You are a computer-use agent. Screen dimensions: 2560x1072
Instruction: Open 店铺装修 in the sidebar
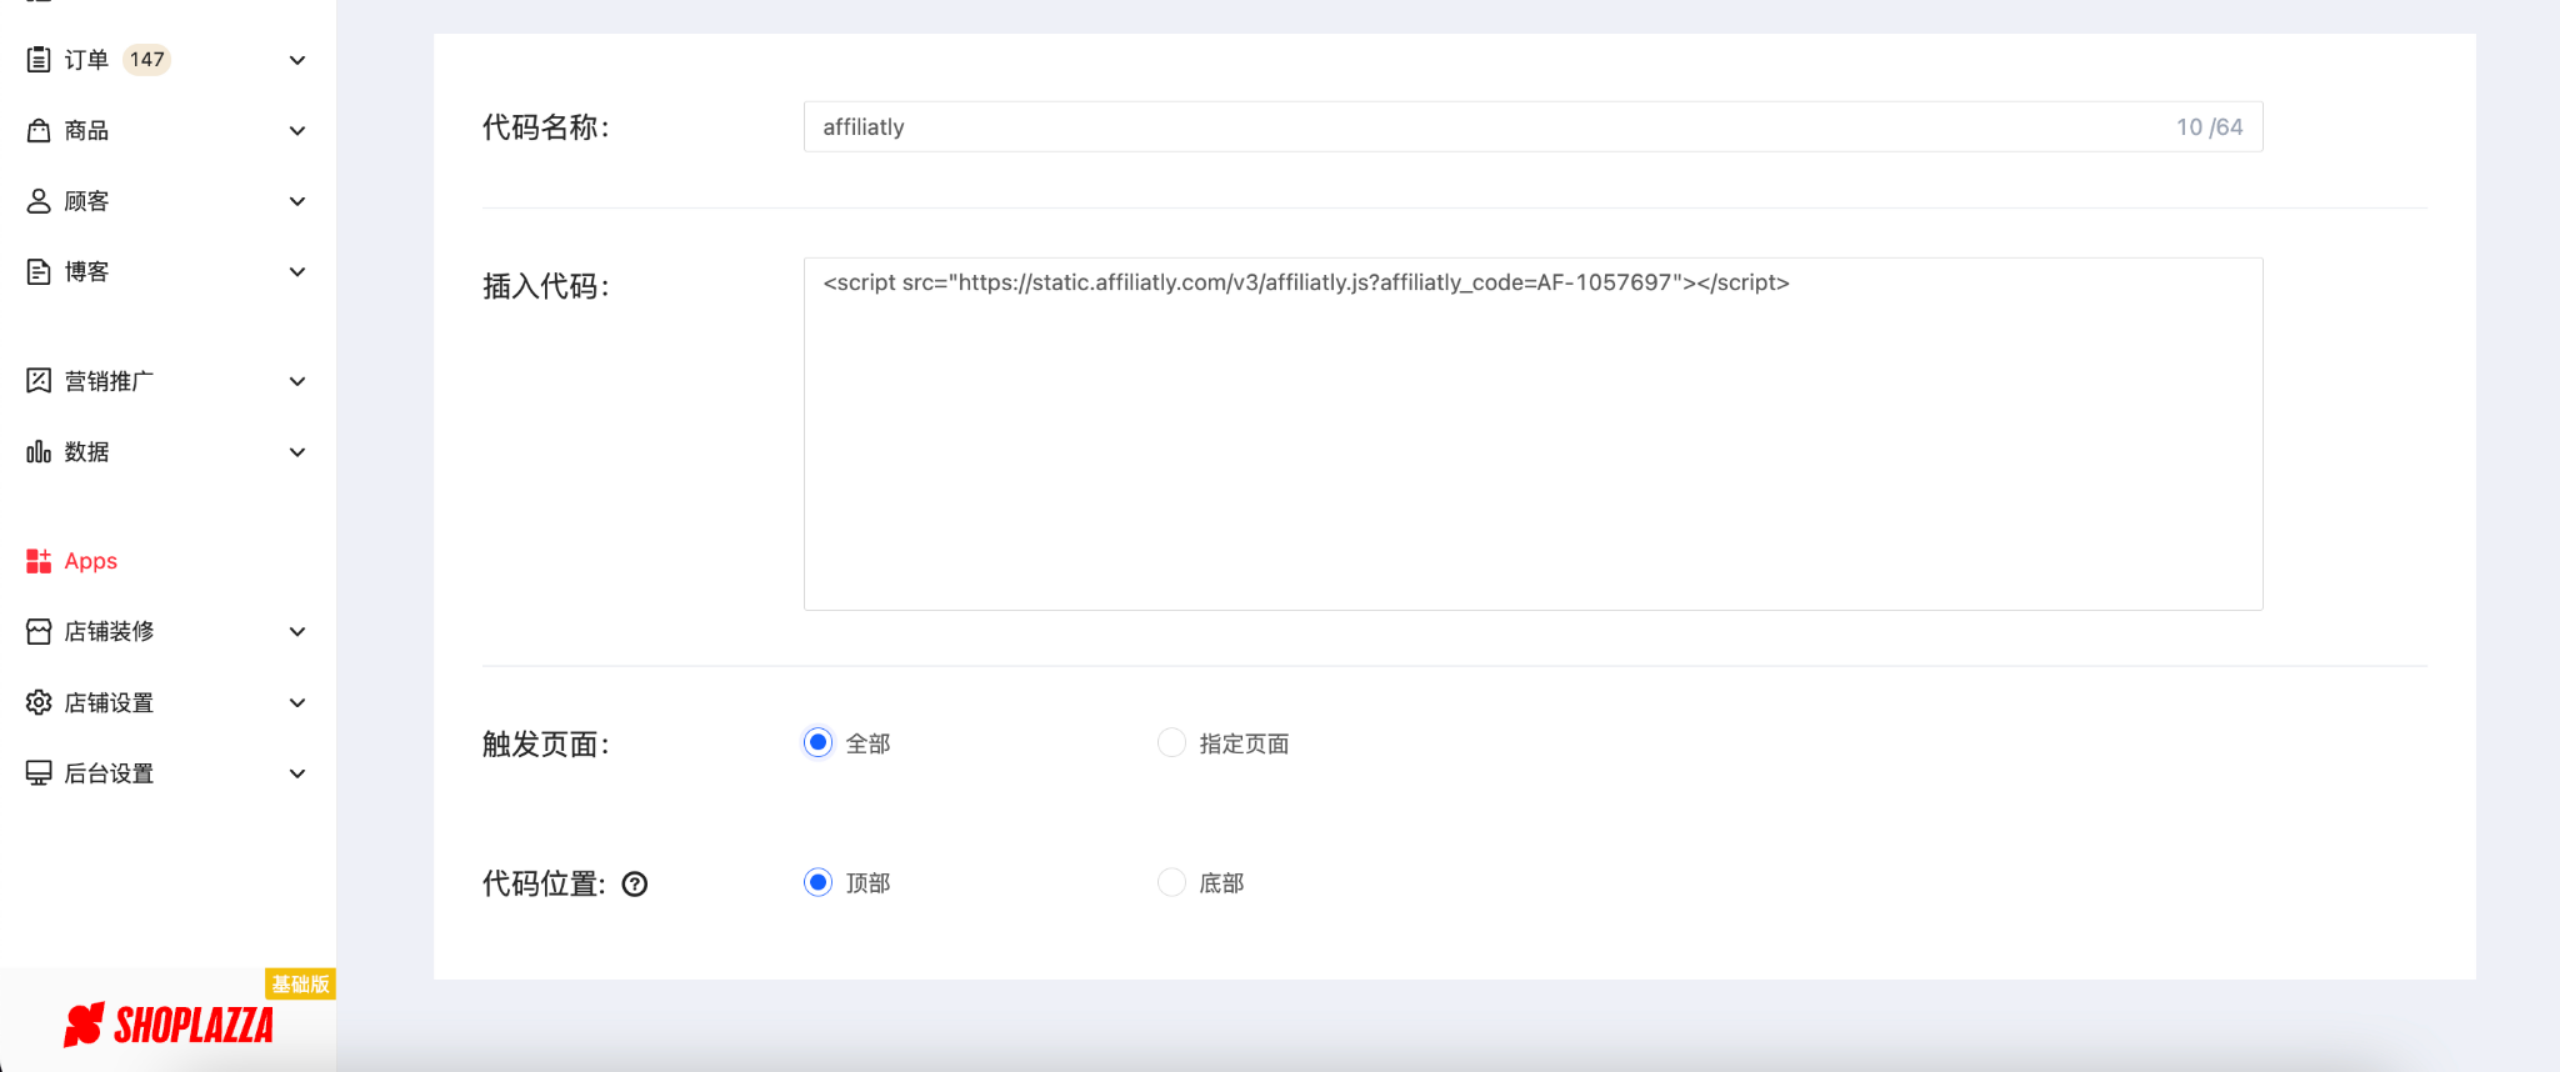(x=166, y=632)
